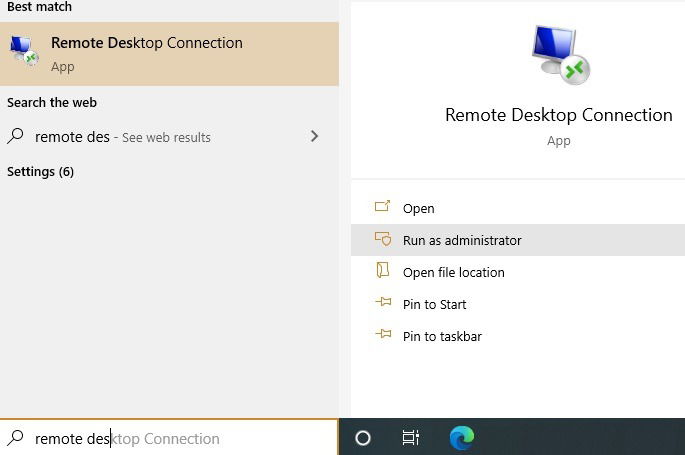Image resolution: width=685 pixels, height=455 pixels.
Task: Open the Remote Desktop Connection best match result
Action: (169, 54)
